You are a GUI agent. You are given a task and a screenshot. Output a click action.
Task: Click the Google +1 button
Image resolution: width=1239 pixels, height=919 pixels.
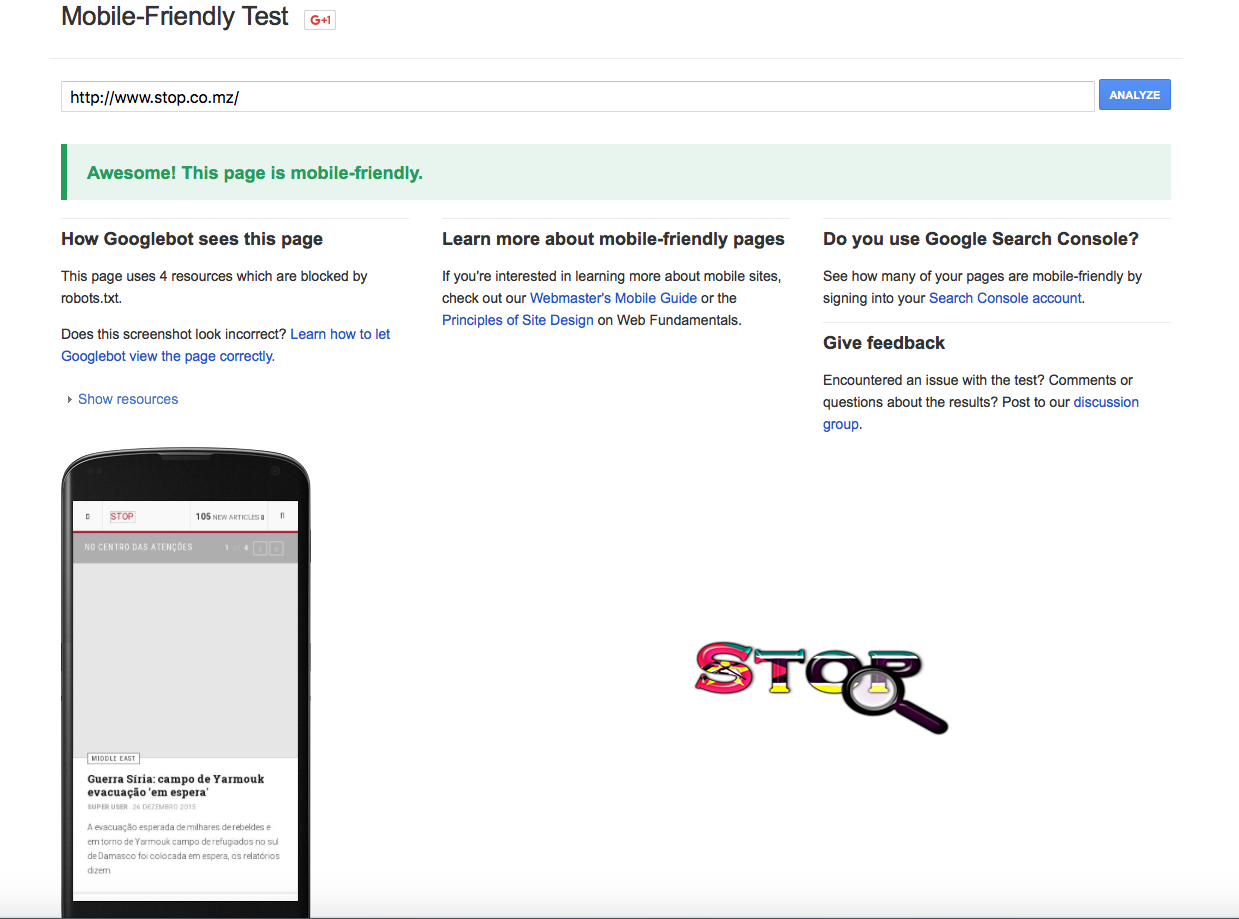click(320, 20)
